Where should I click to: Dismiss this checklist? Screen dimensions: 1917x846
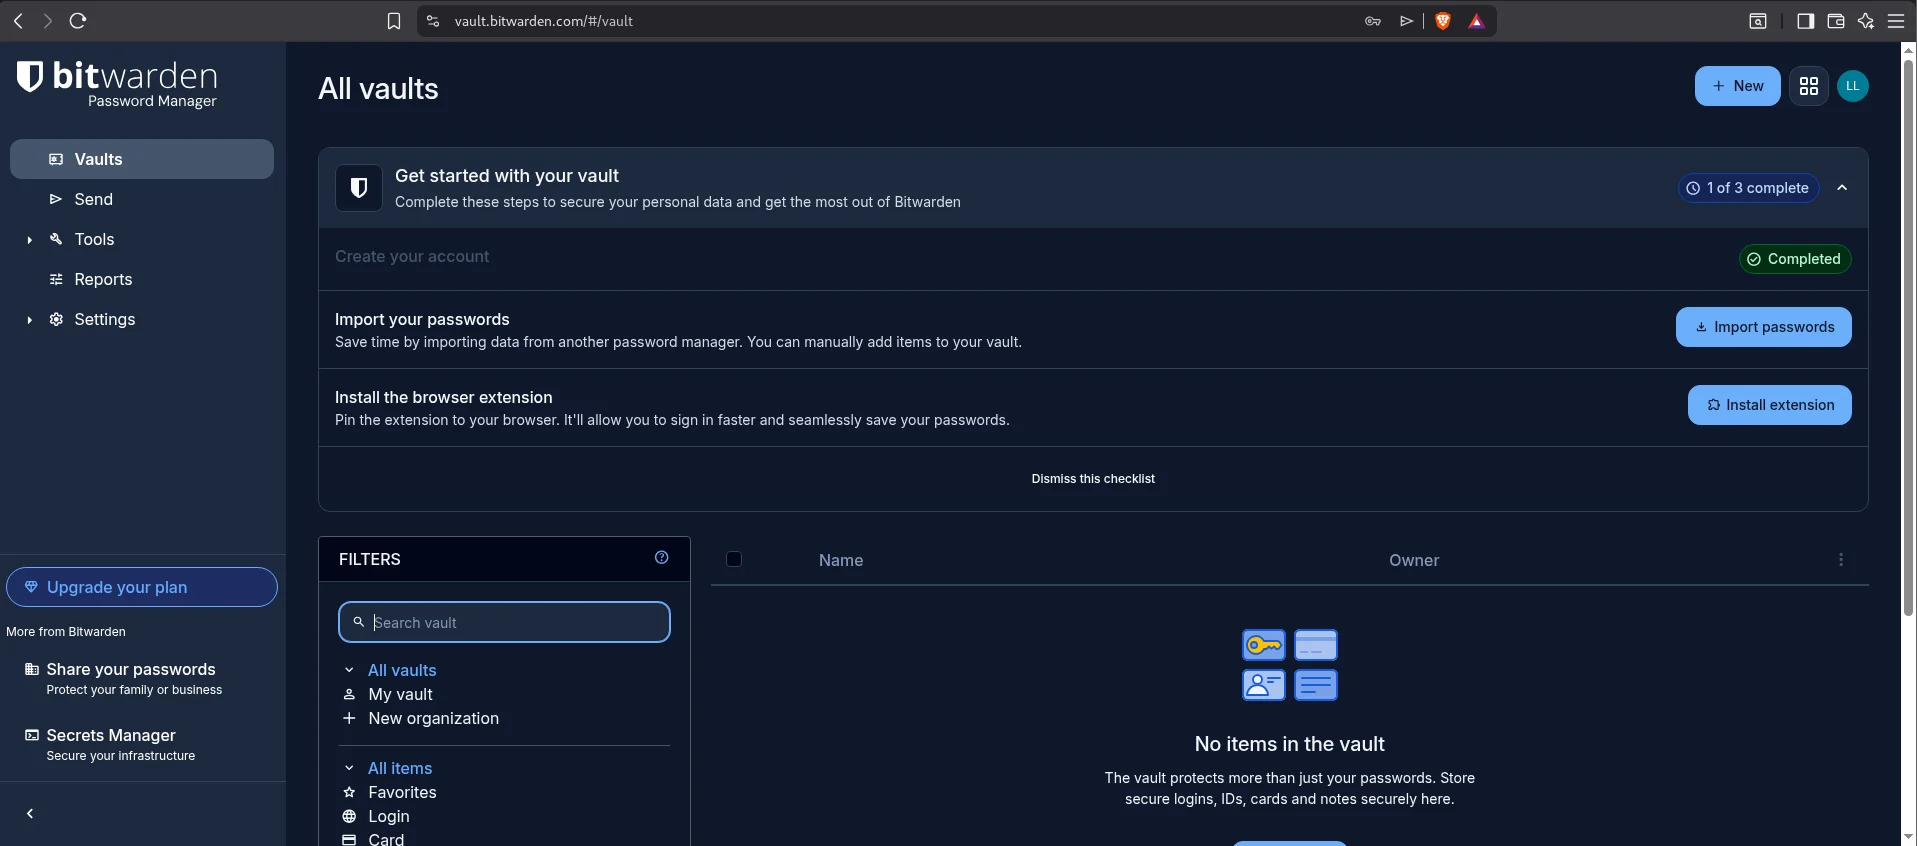pos(1093,479)
